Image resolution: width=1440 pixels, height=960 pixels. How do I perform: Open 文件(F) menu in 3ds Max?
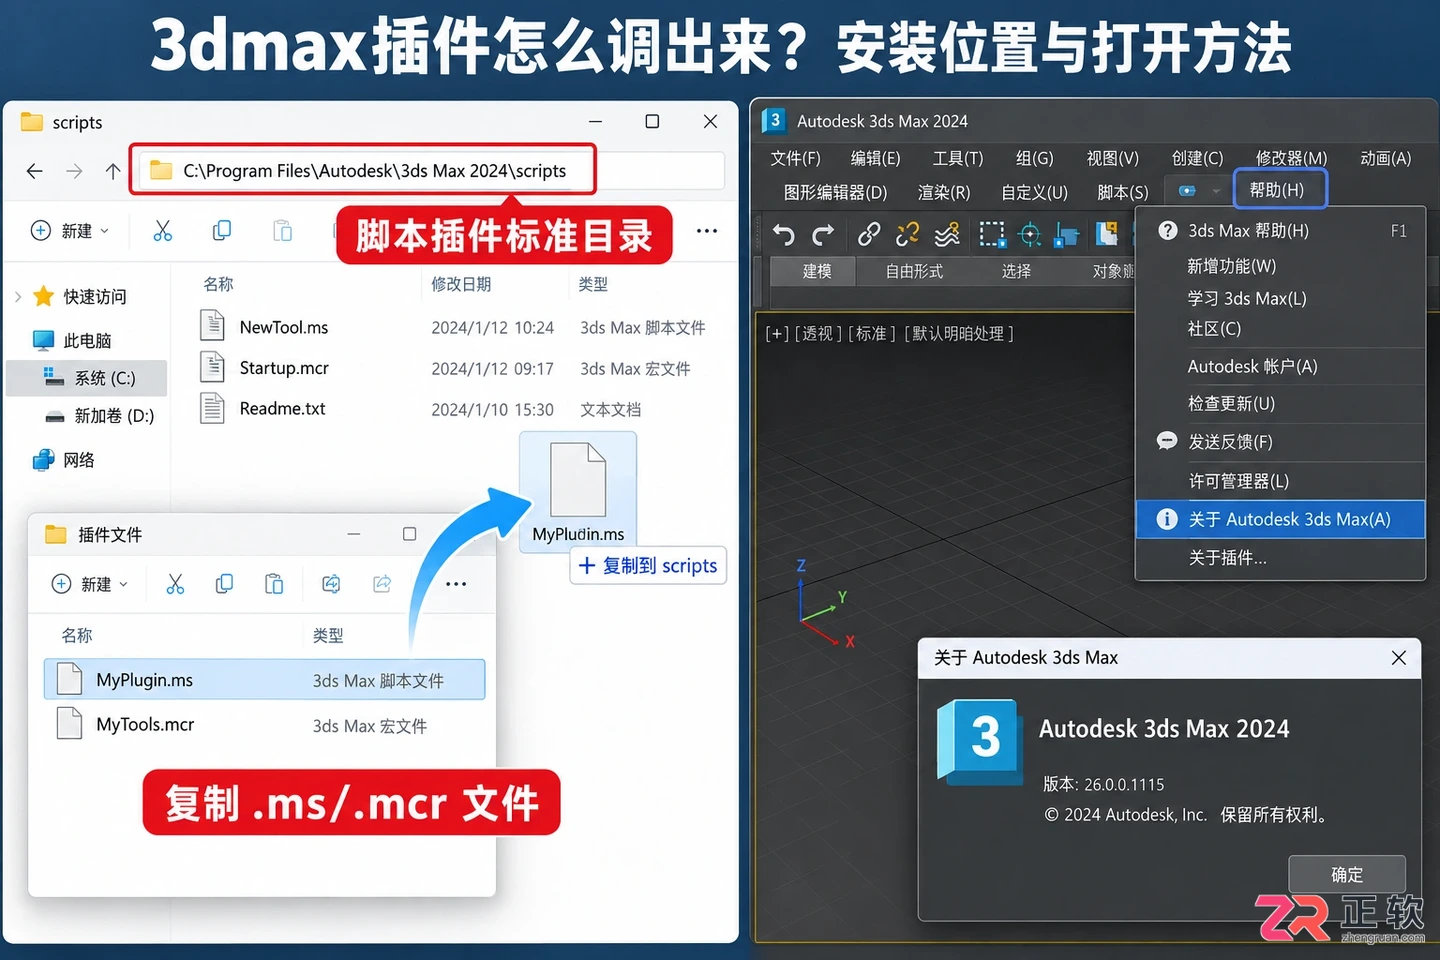pyautogui.click(x=795, y=158)
